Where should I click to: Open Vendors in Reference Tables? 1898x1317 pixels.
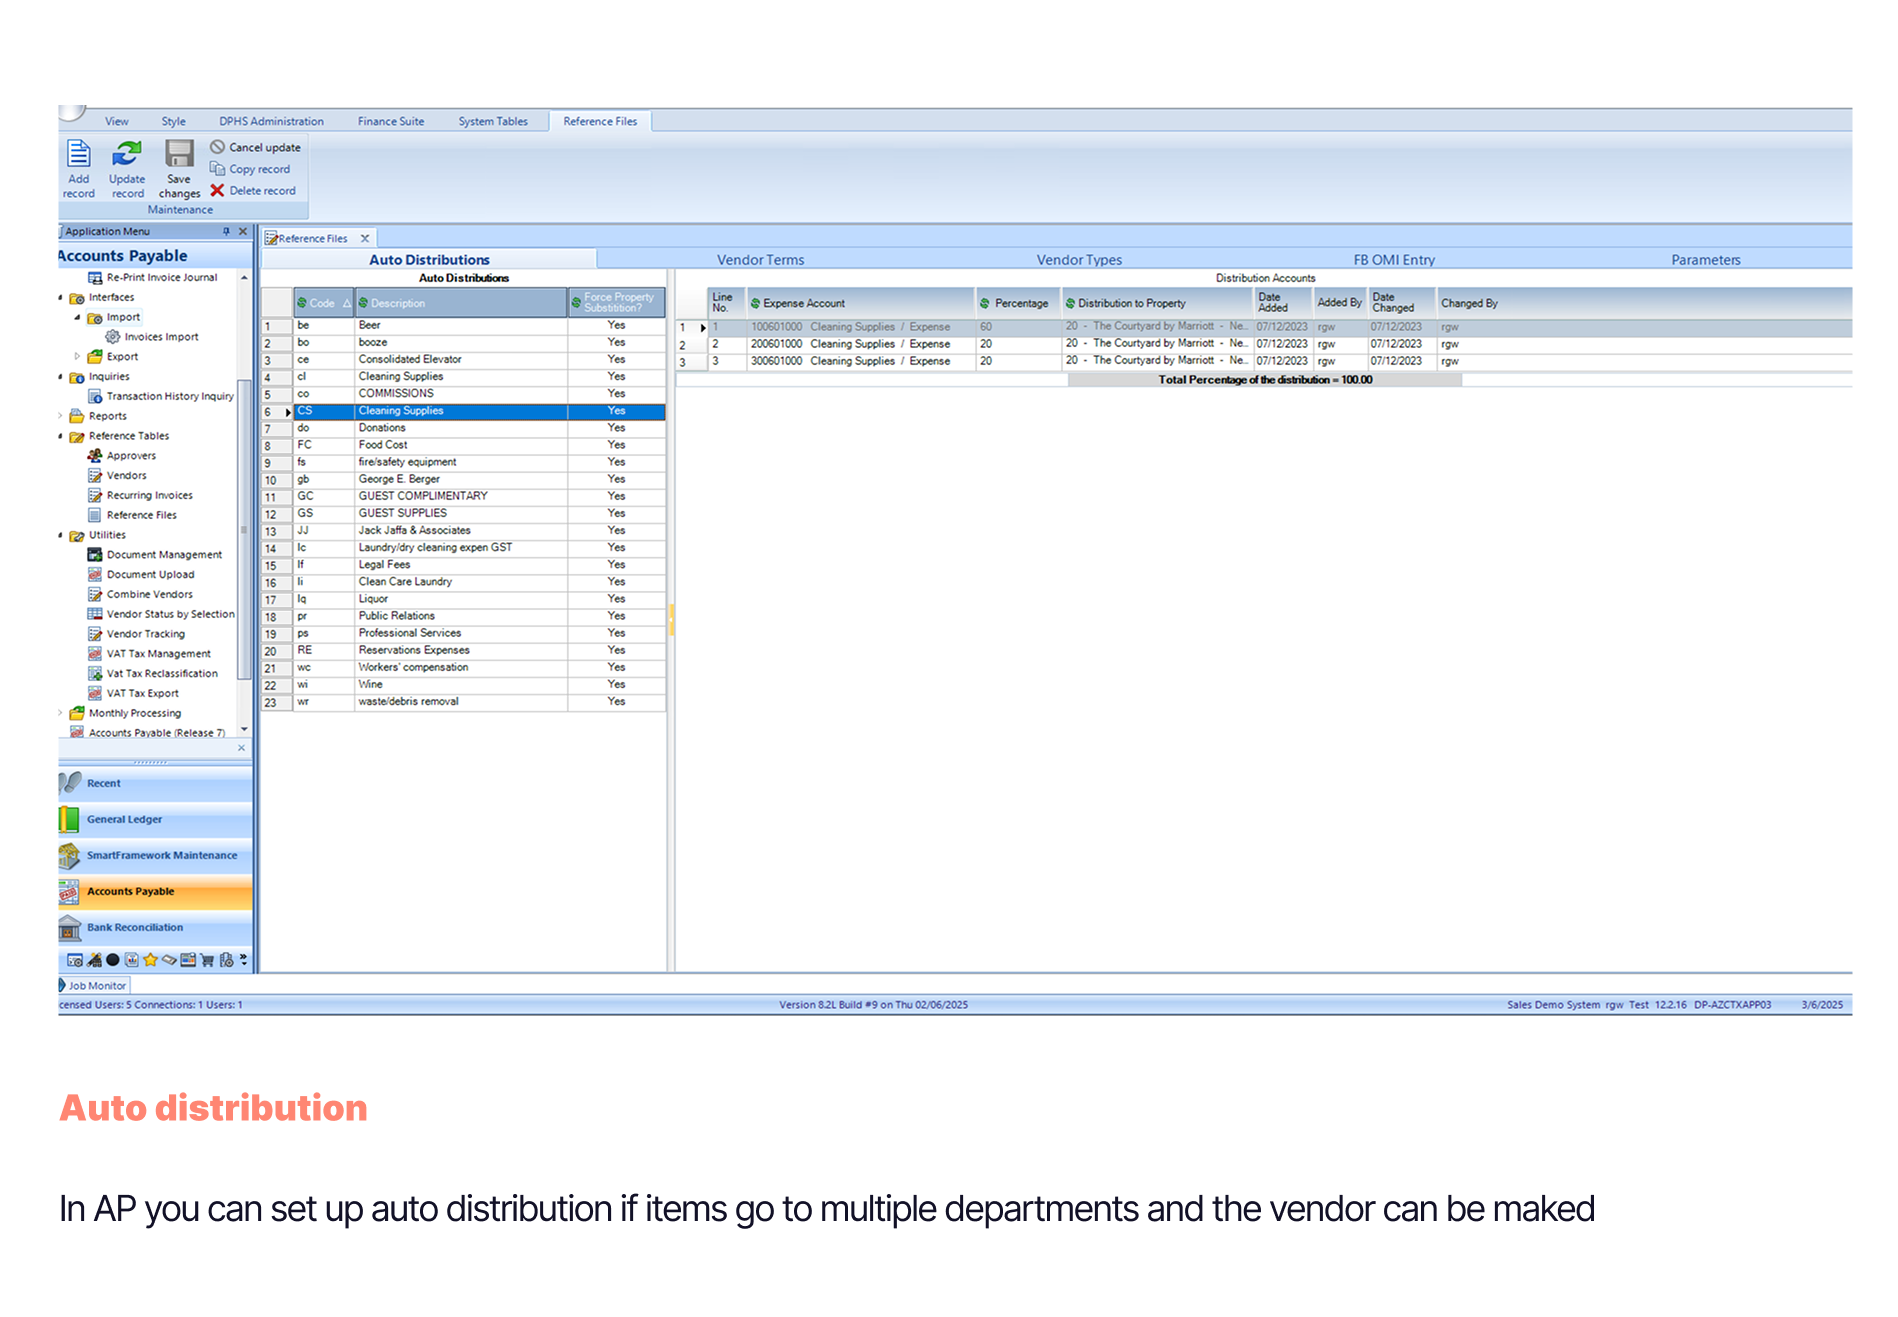(117, 475)
